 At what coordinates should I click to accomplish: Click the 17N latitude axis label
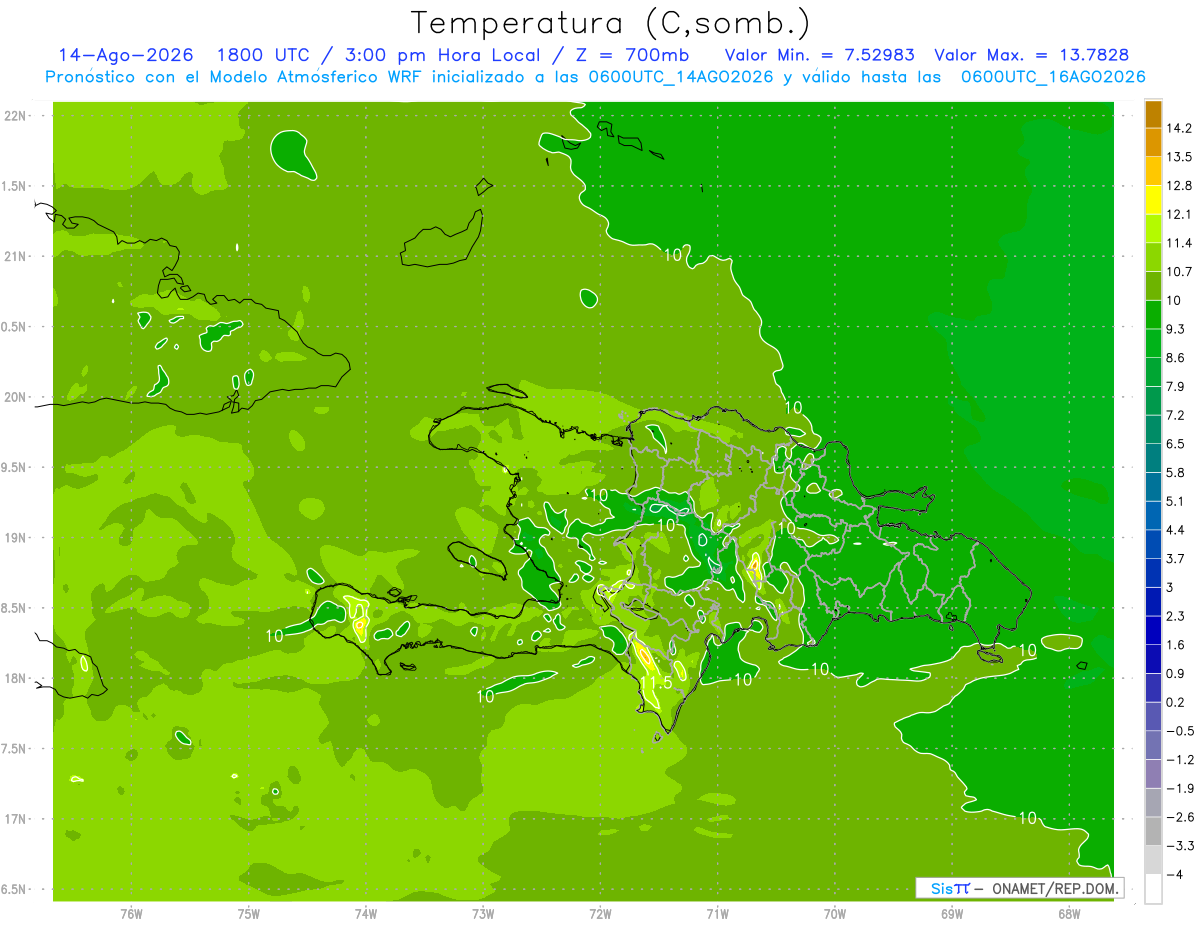(16, 819)
